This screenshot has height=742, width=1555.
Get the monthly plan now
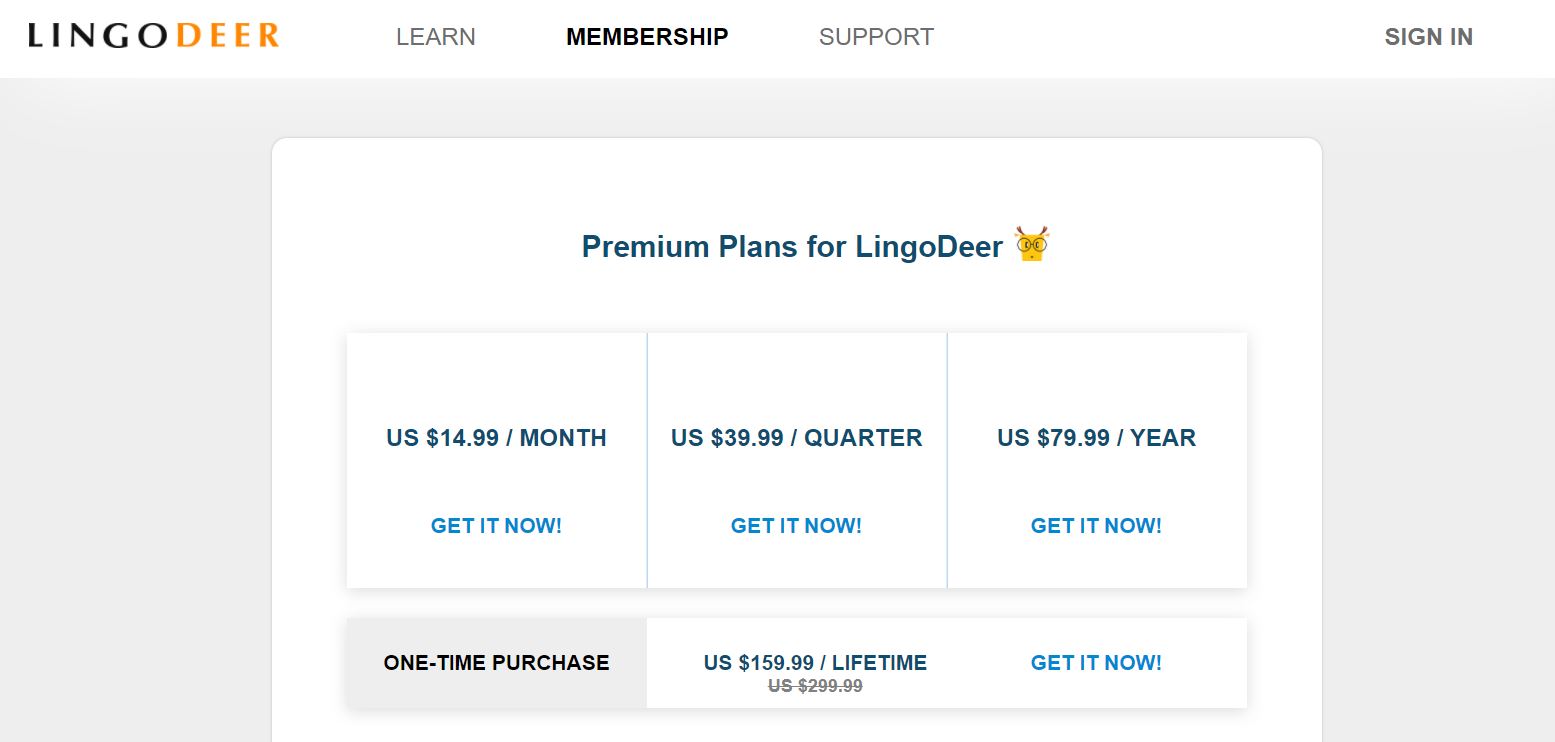pyautogui.click(x=496, y=526)
